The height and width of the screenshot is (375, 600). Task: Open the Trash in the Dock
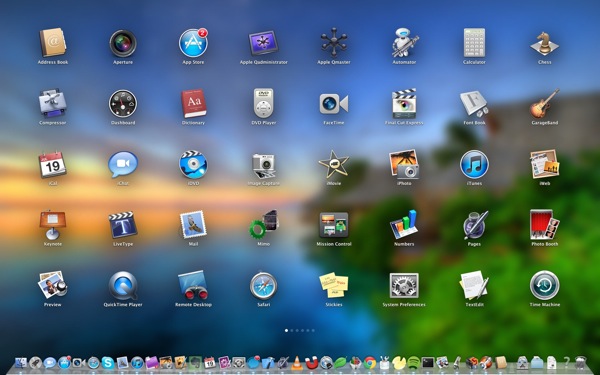[x=580, y=363]
